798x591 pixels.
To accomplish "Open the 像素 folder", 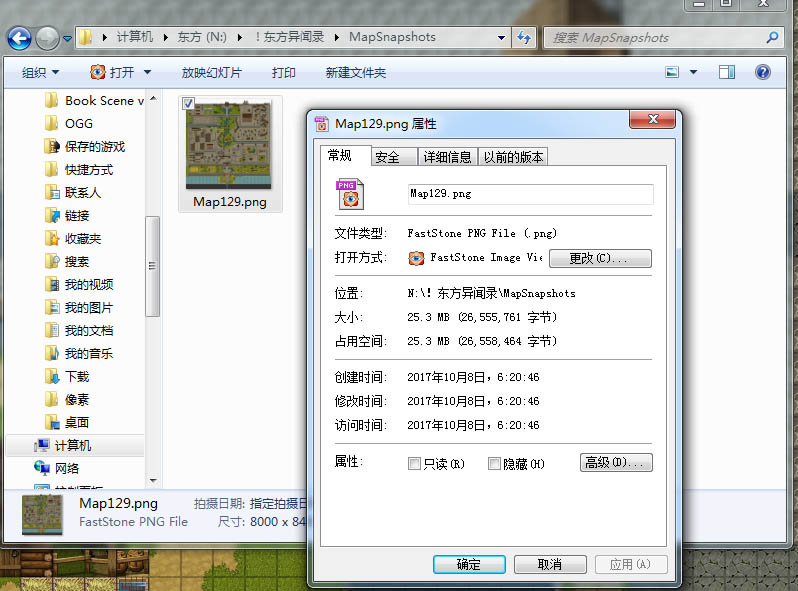I will click(x=67, y=399).
